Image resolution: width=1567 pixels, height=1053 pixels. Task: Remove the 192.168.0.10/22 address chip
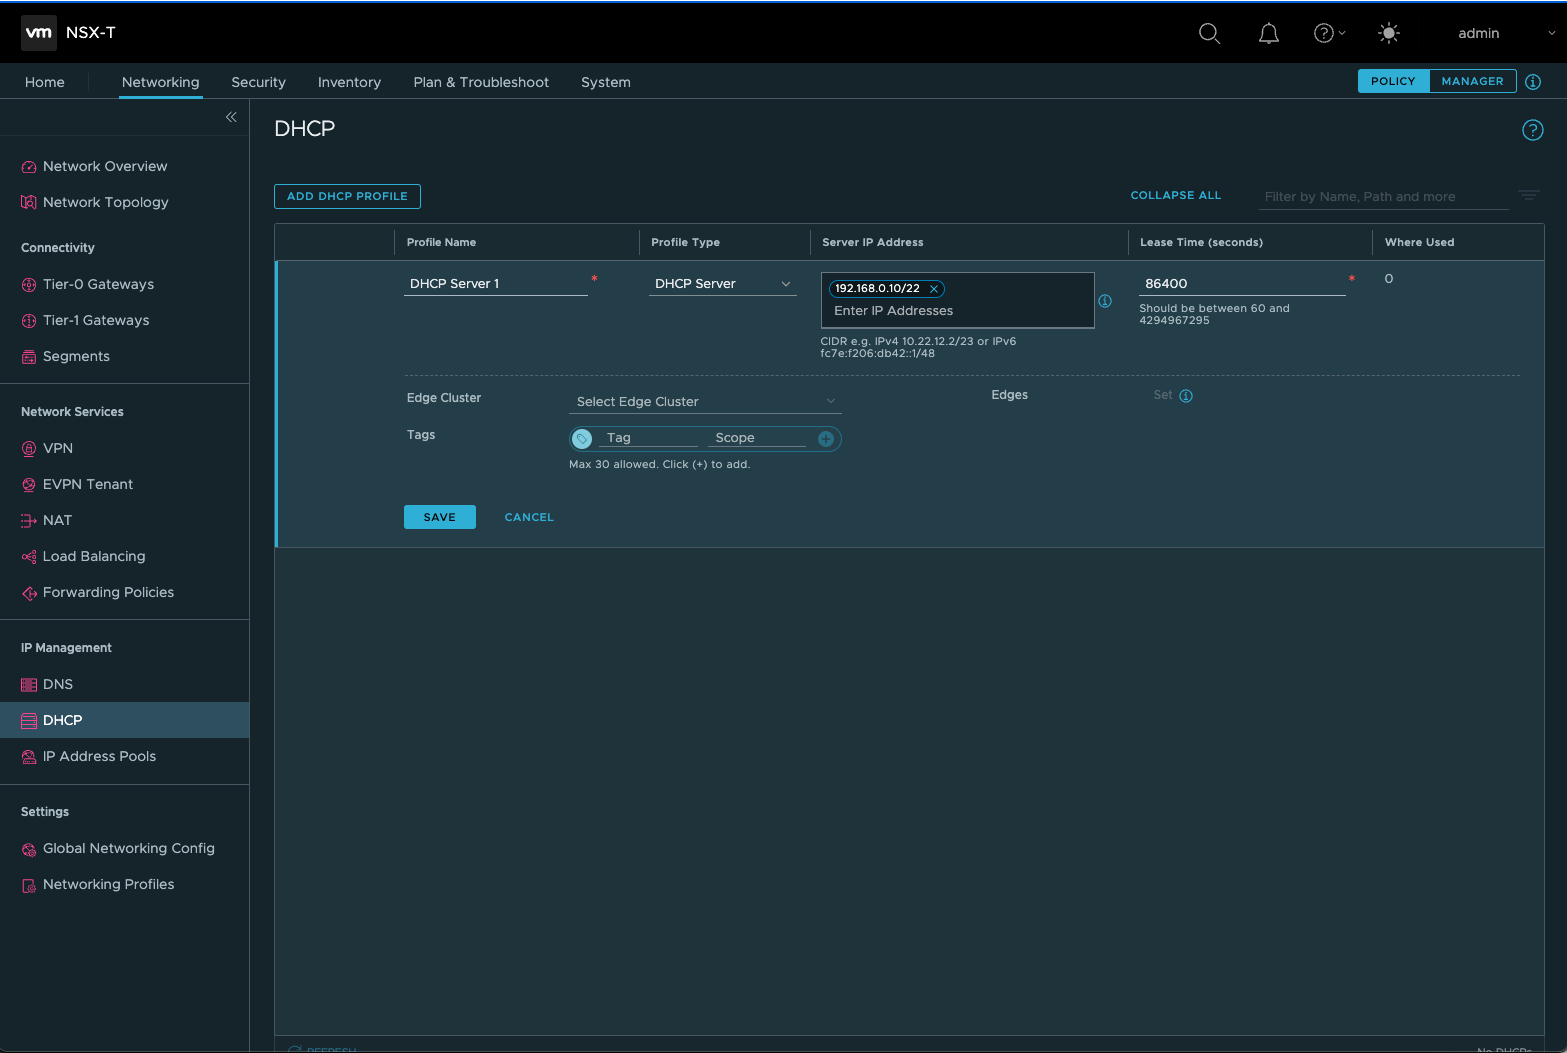click(934, 289)
